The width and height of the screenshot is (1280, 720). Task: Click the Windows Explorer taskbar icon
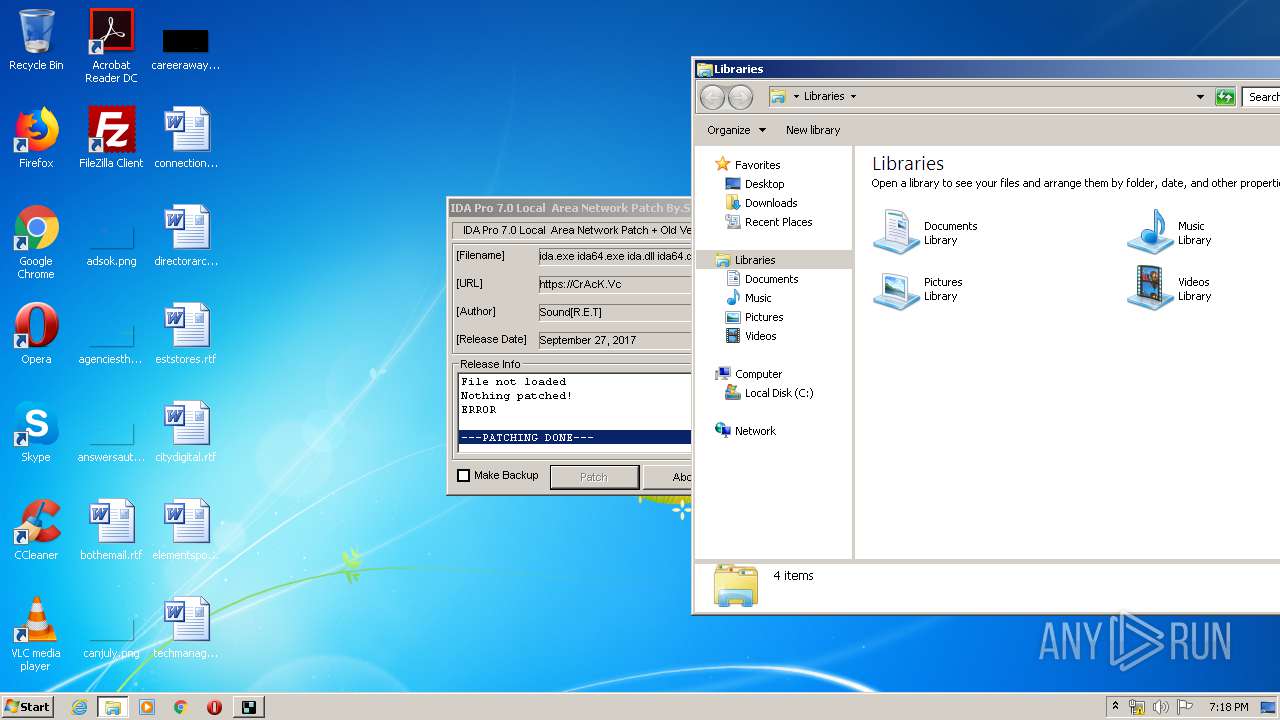(x=113, y=707)
